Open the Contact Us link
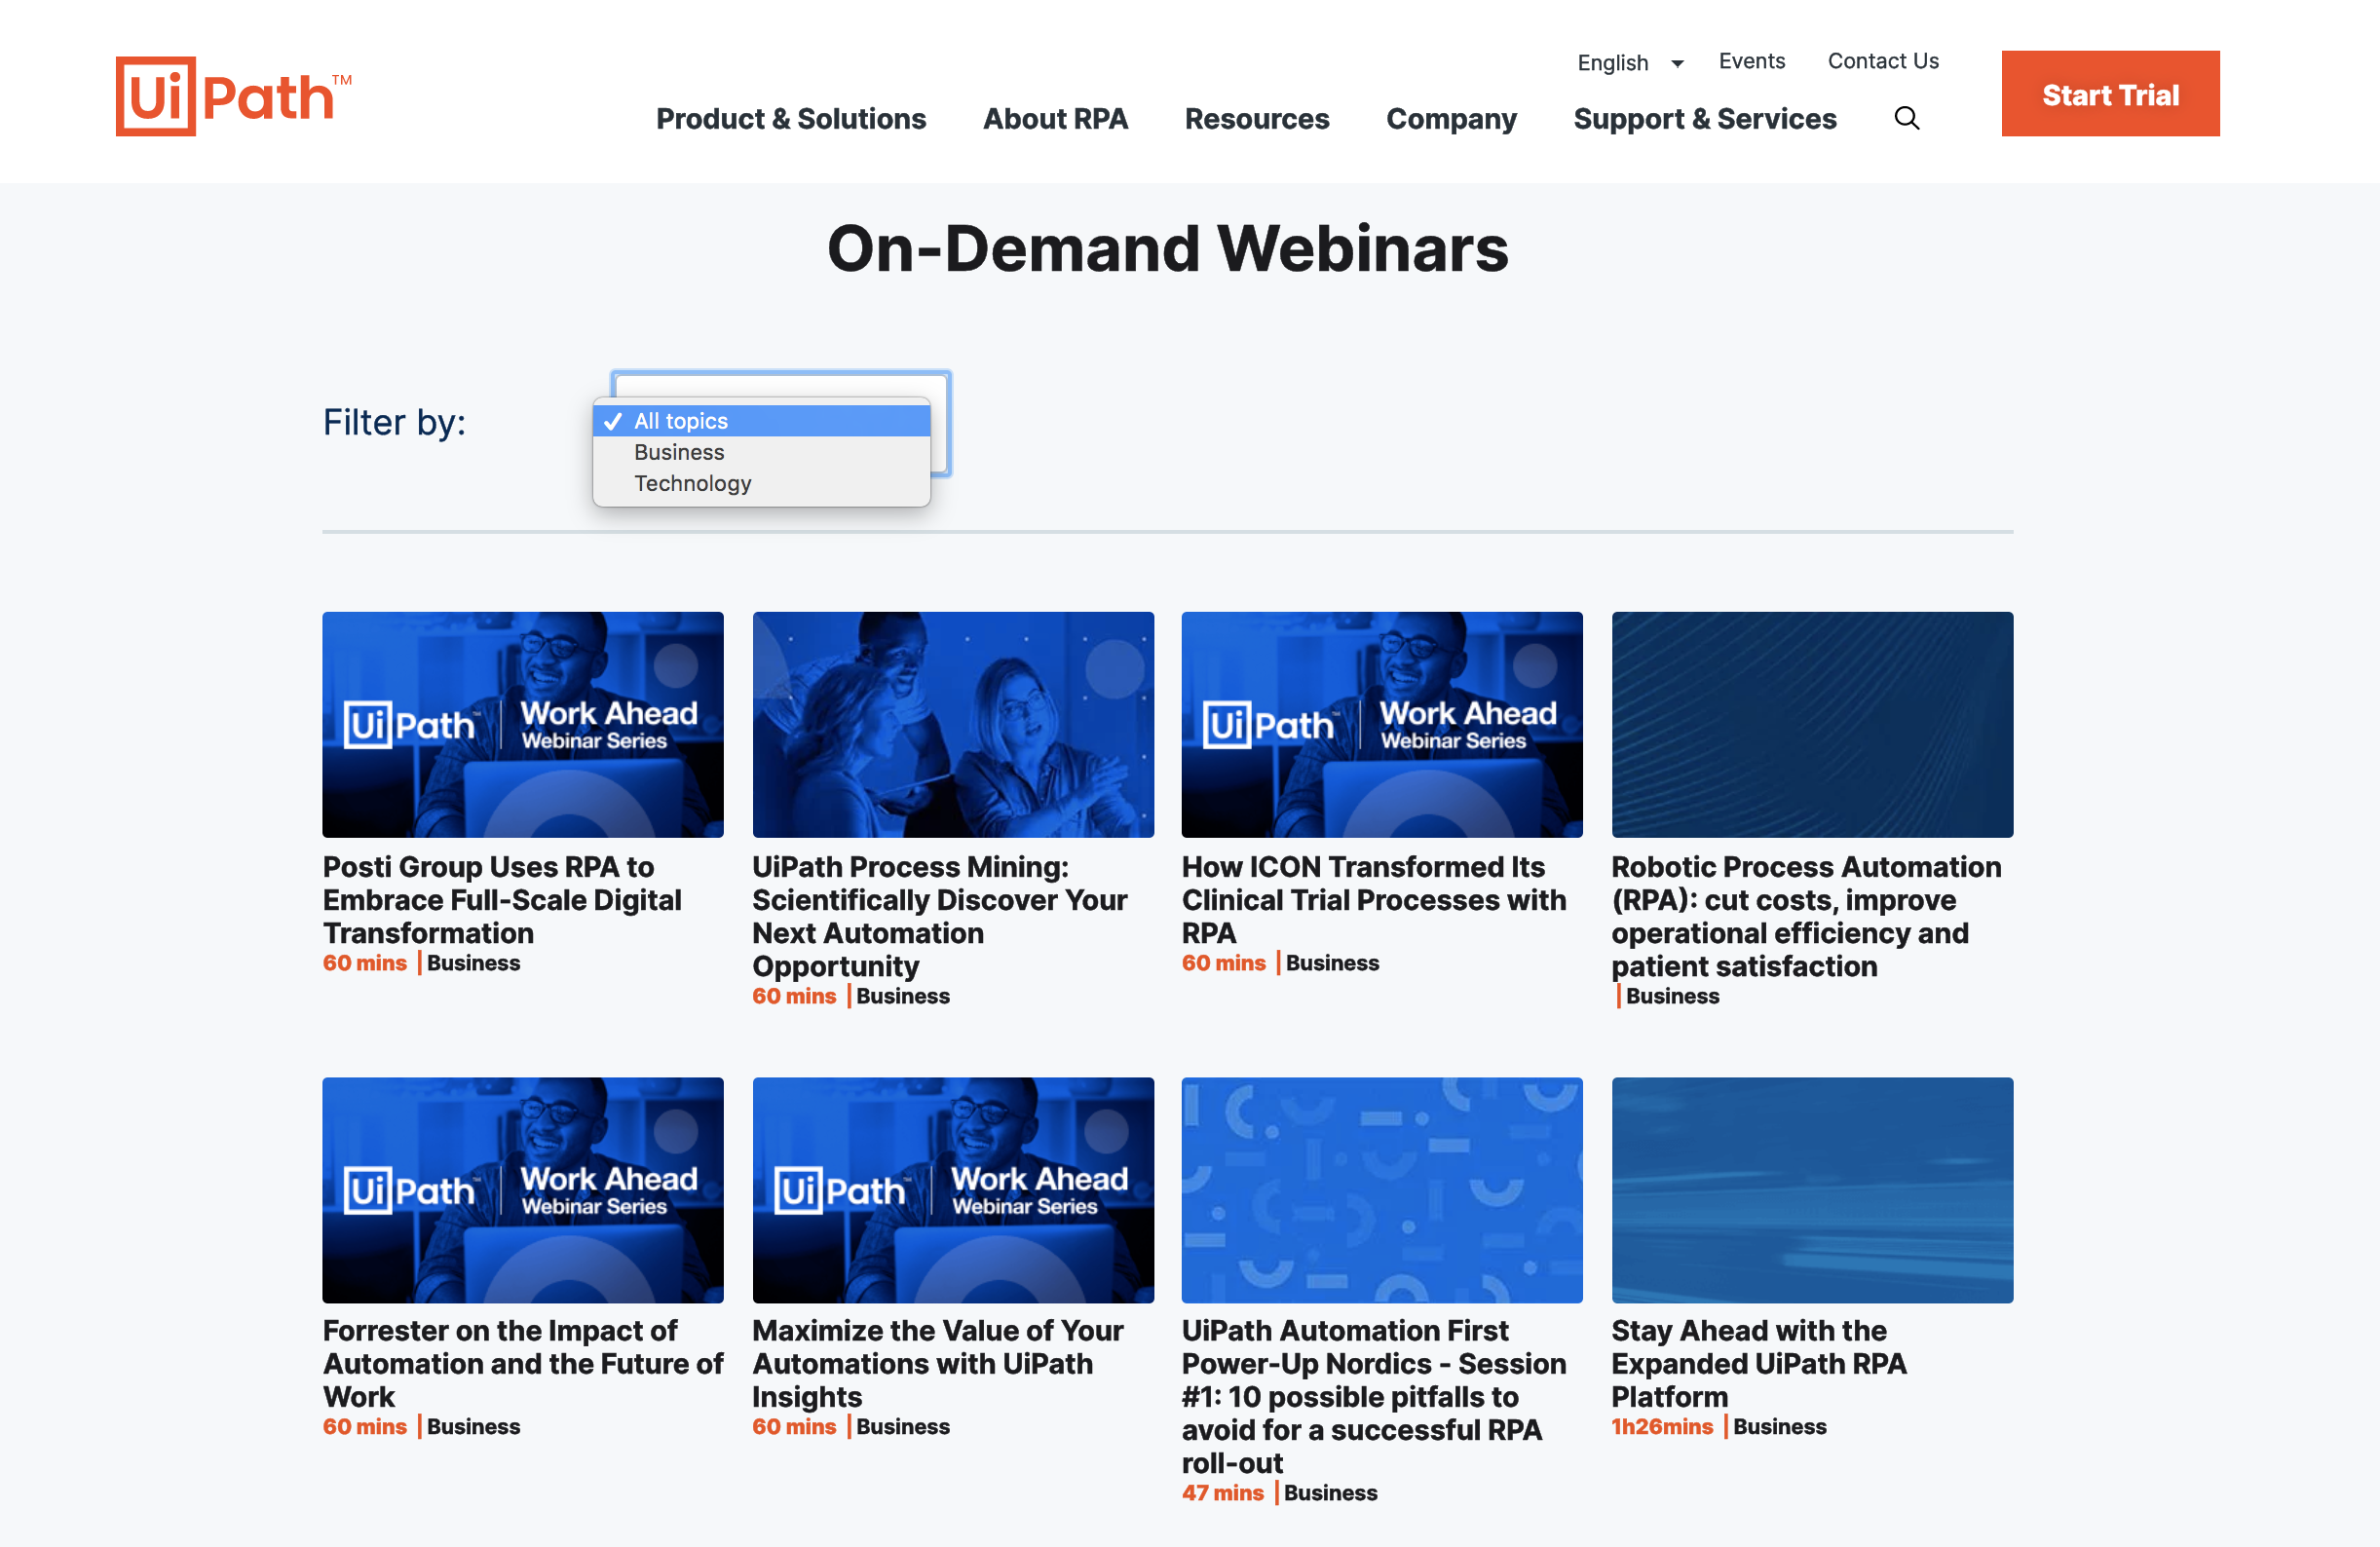 1883,61
